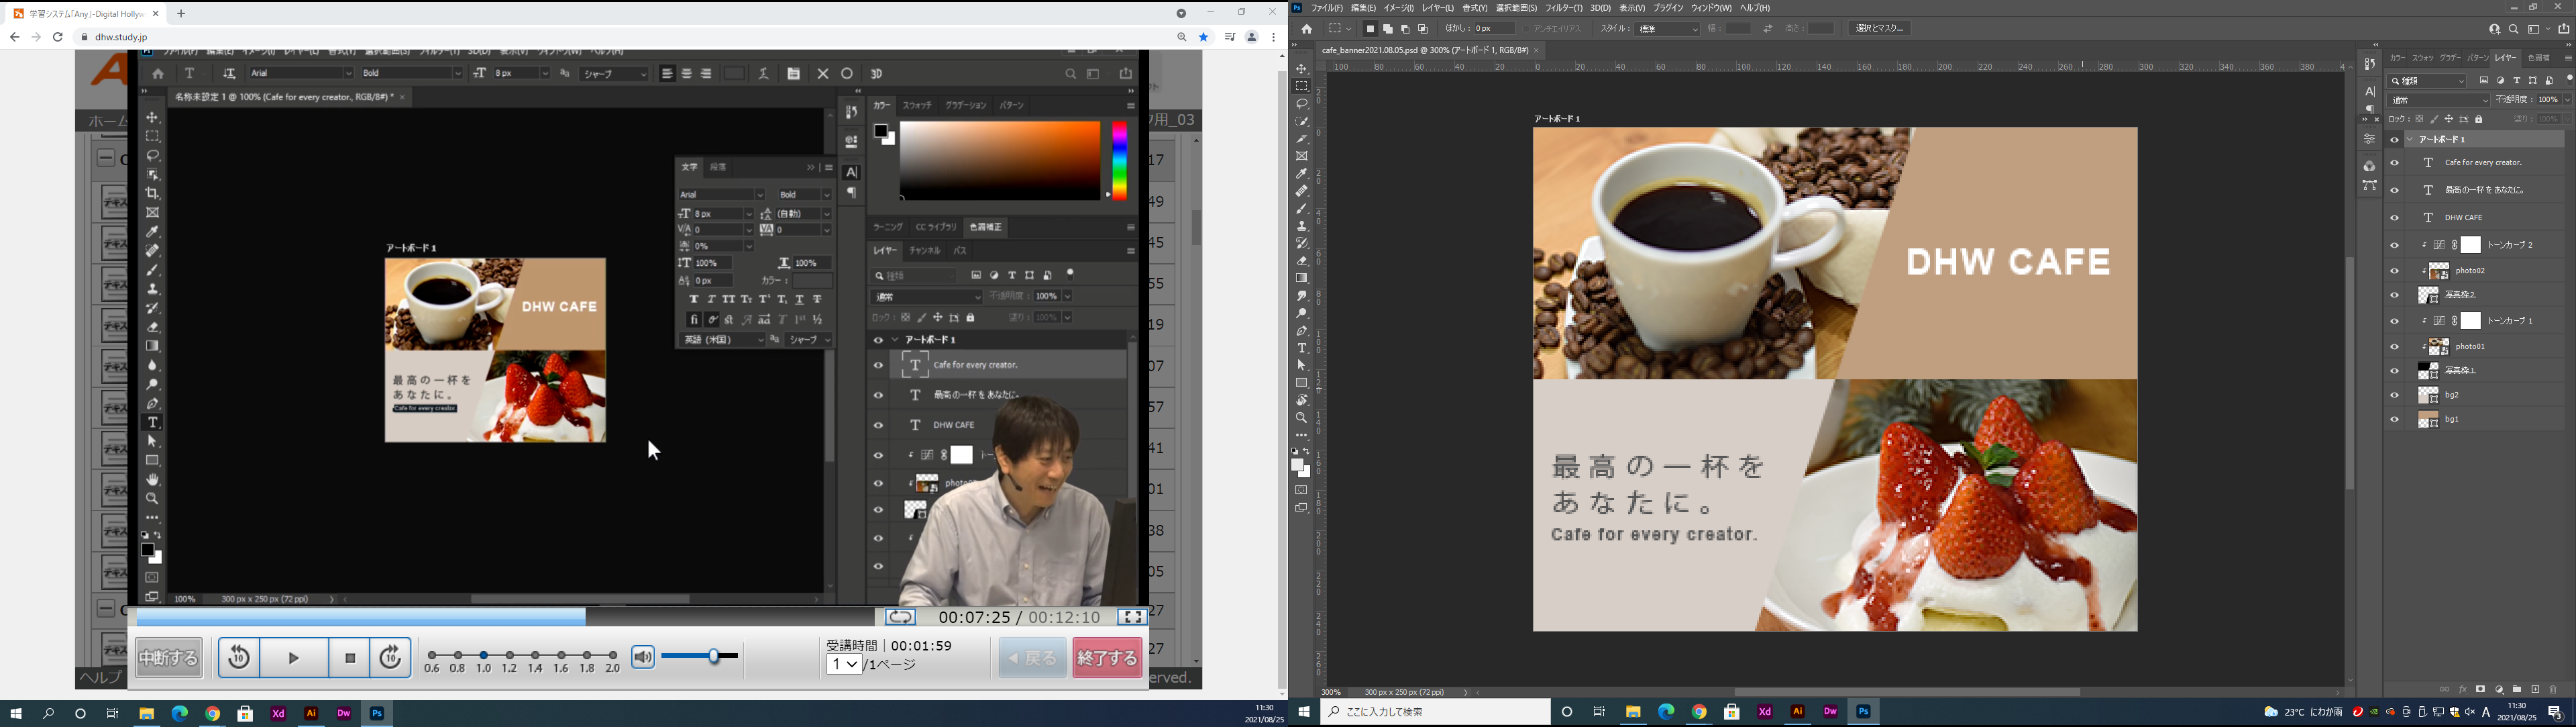Viewport: 2576px width, 727px height.
Task: Open the レイヤー(L) menu
Action: pyautogui.click(x=1438, y=8)
